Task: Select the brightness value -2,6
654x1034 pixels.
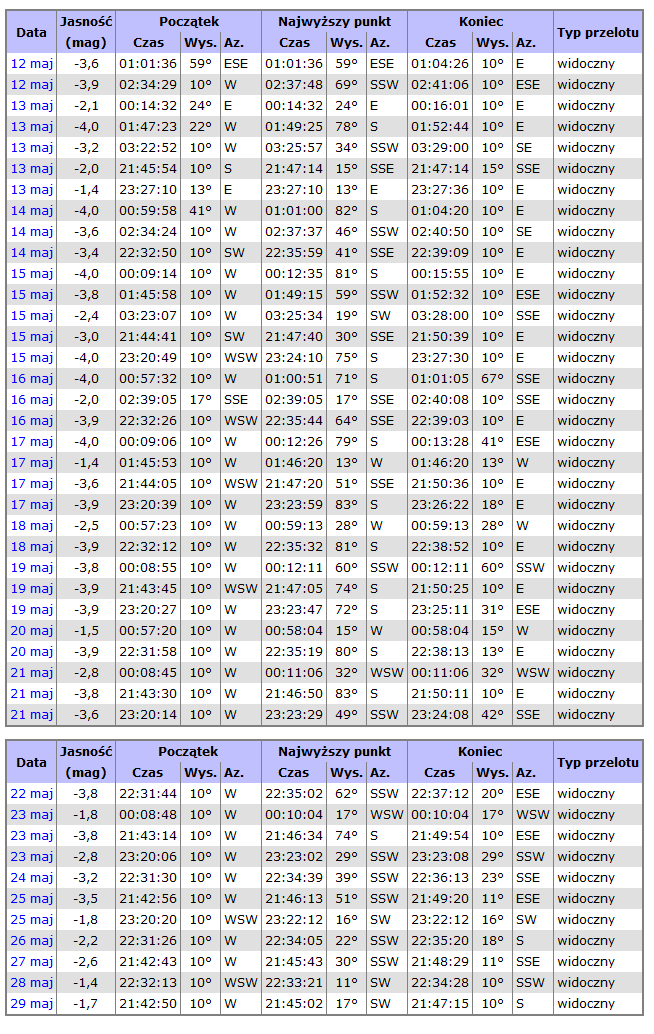Action: click(86, 962)
